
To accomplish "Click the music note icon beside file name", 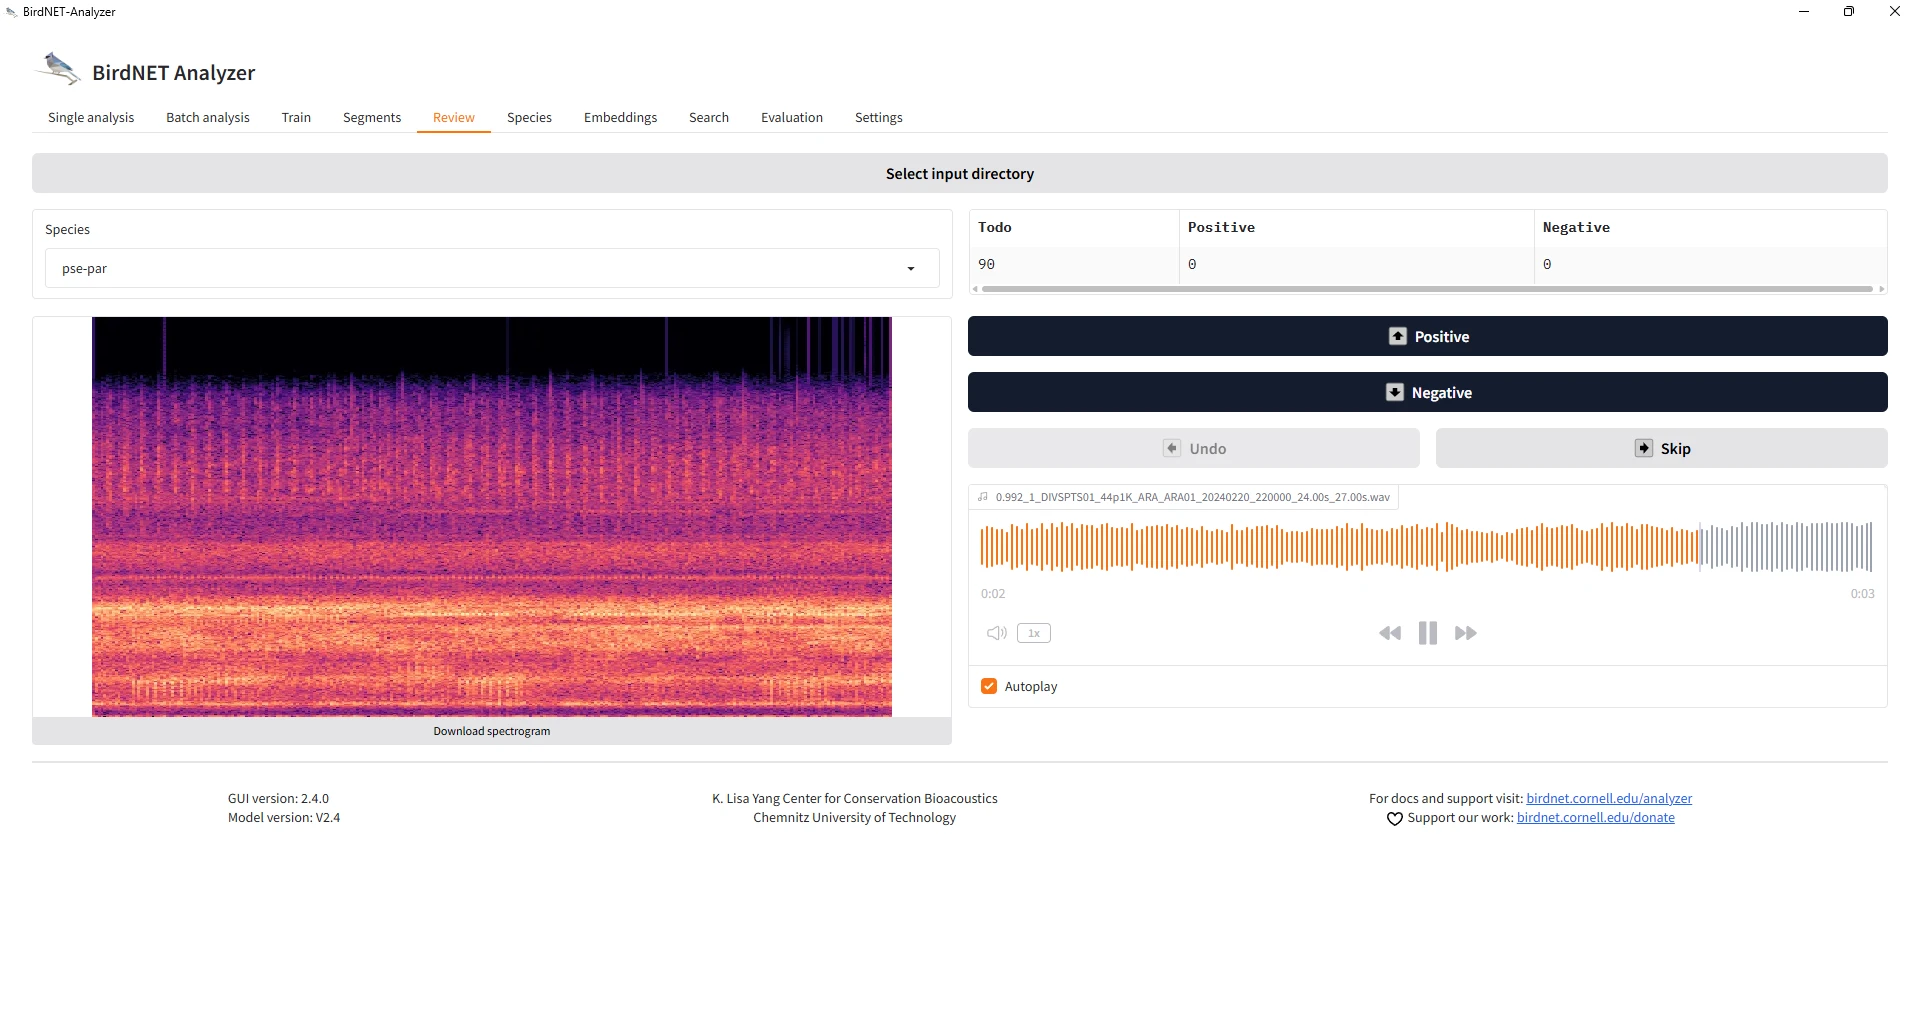I will pyautogui.click(x=983, y=496).
